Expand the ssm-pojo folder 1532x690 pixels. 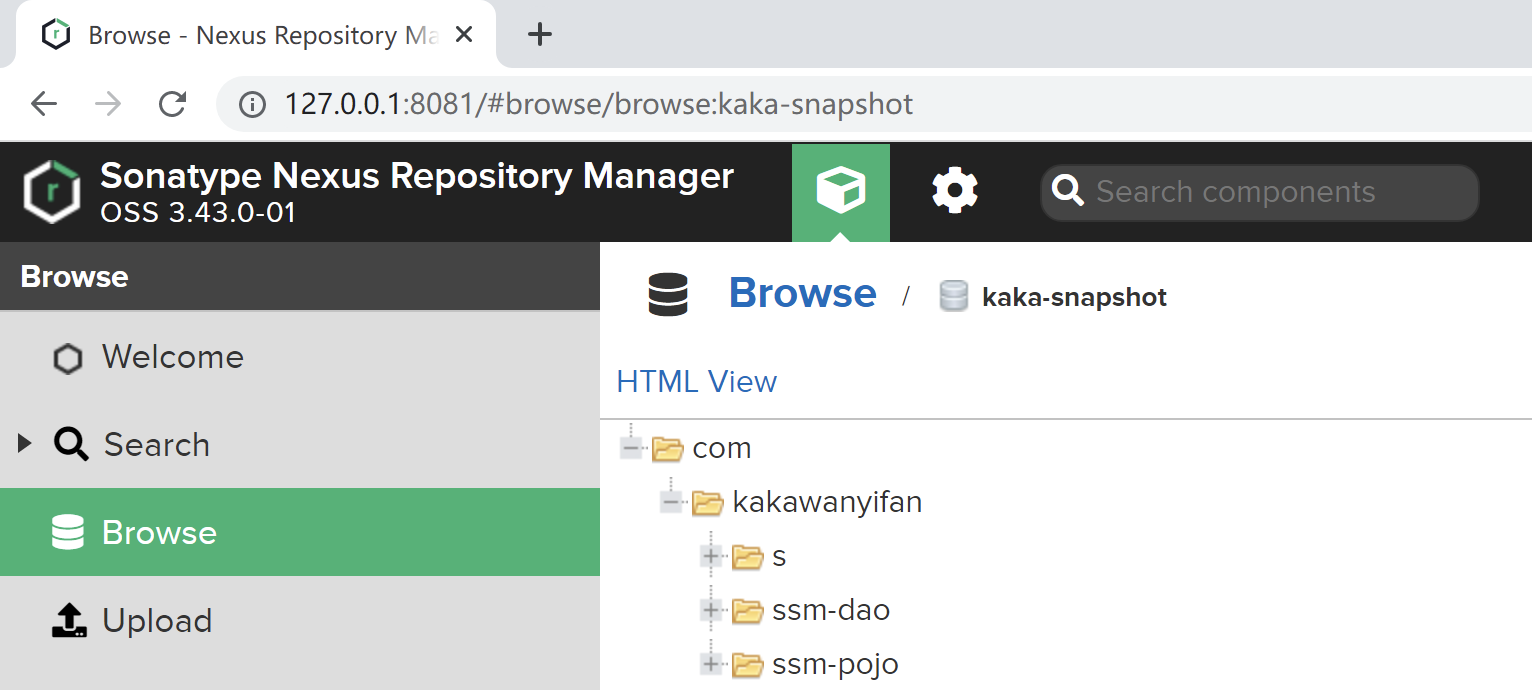pos(711,664)
